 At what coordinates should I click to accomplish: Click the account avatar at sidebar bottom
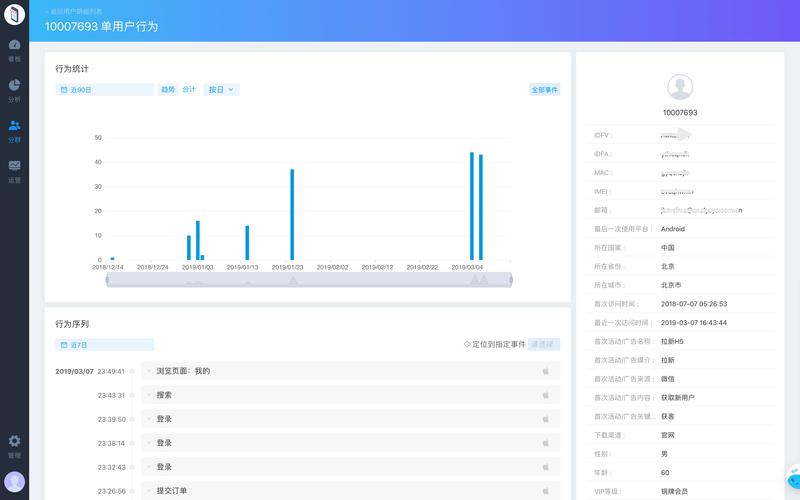14,481
